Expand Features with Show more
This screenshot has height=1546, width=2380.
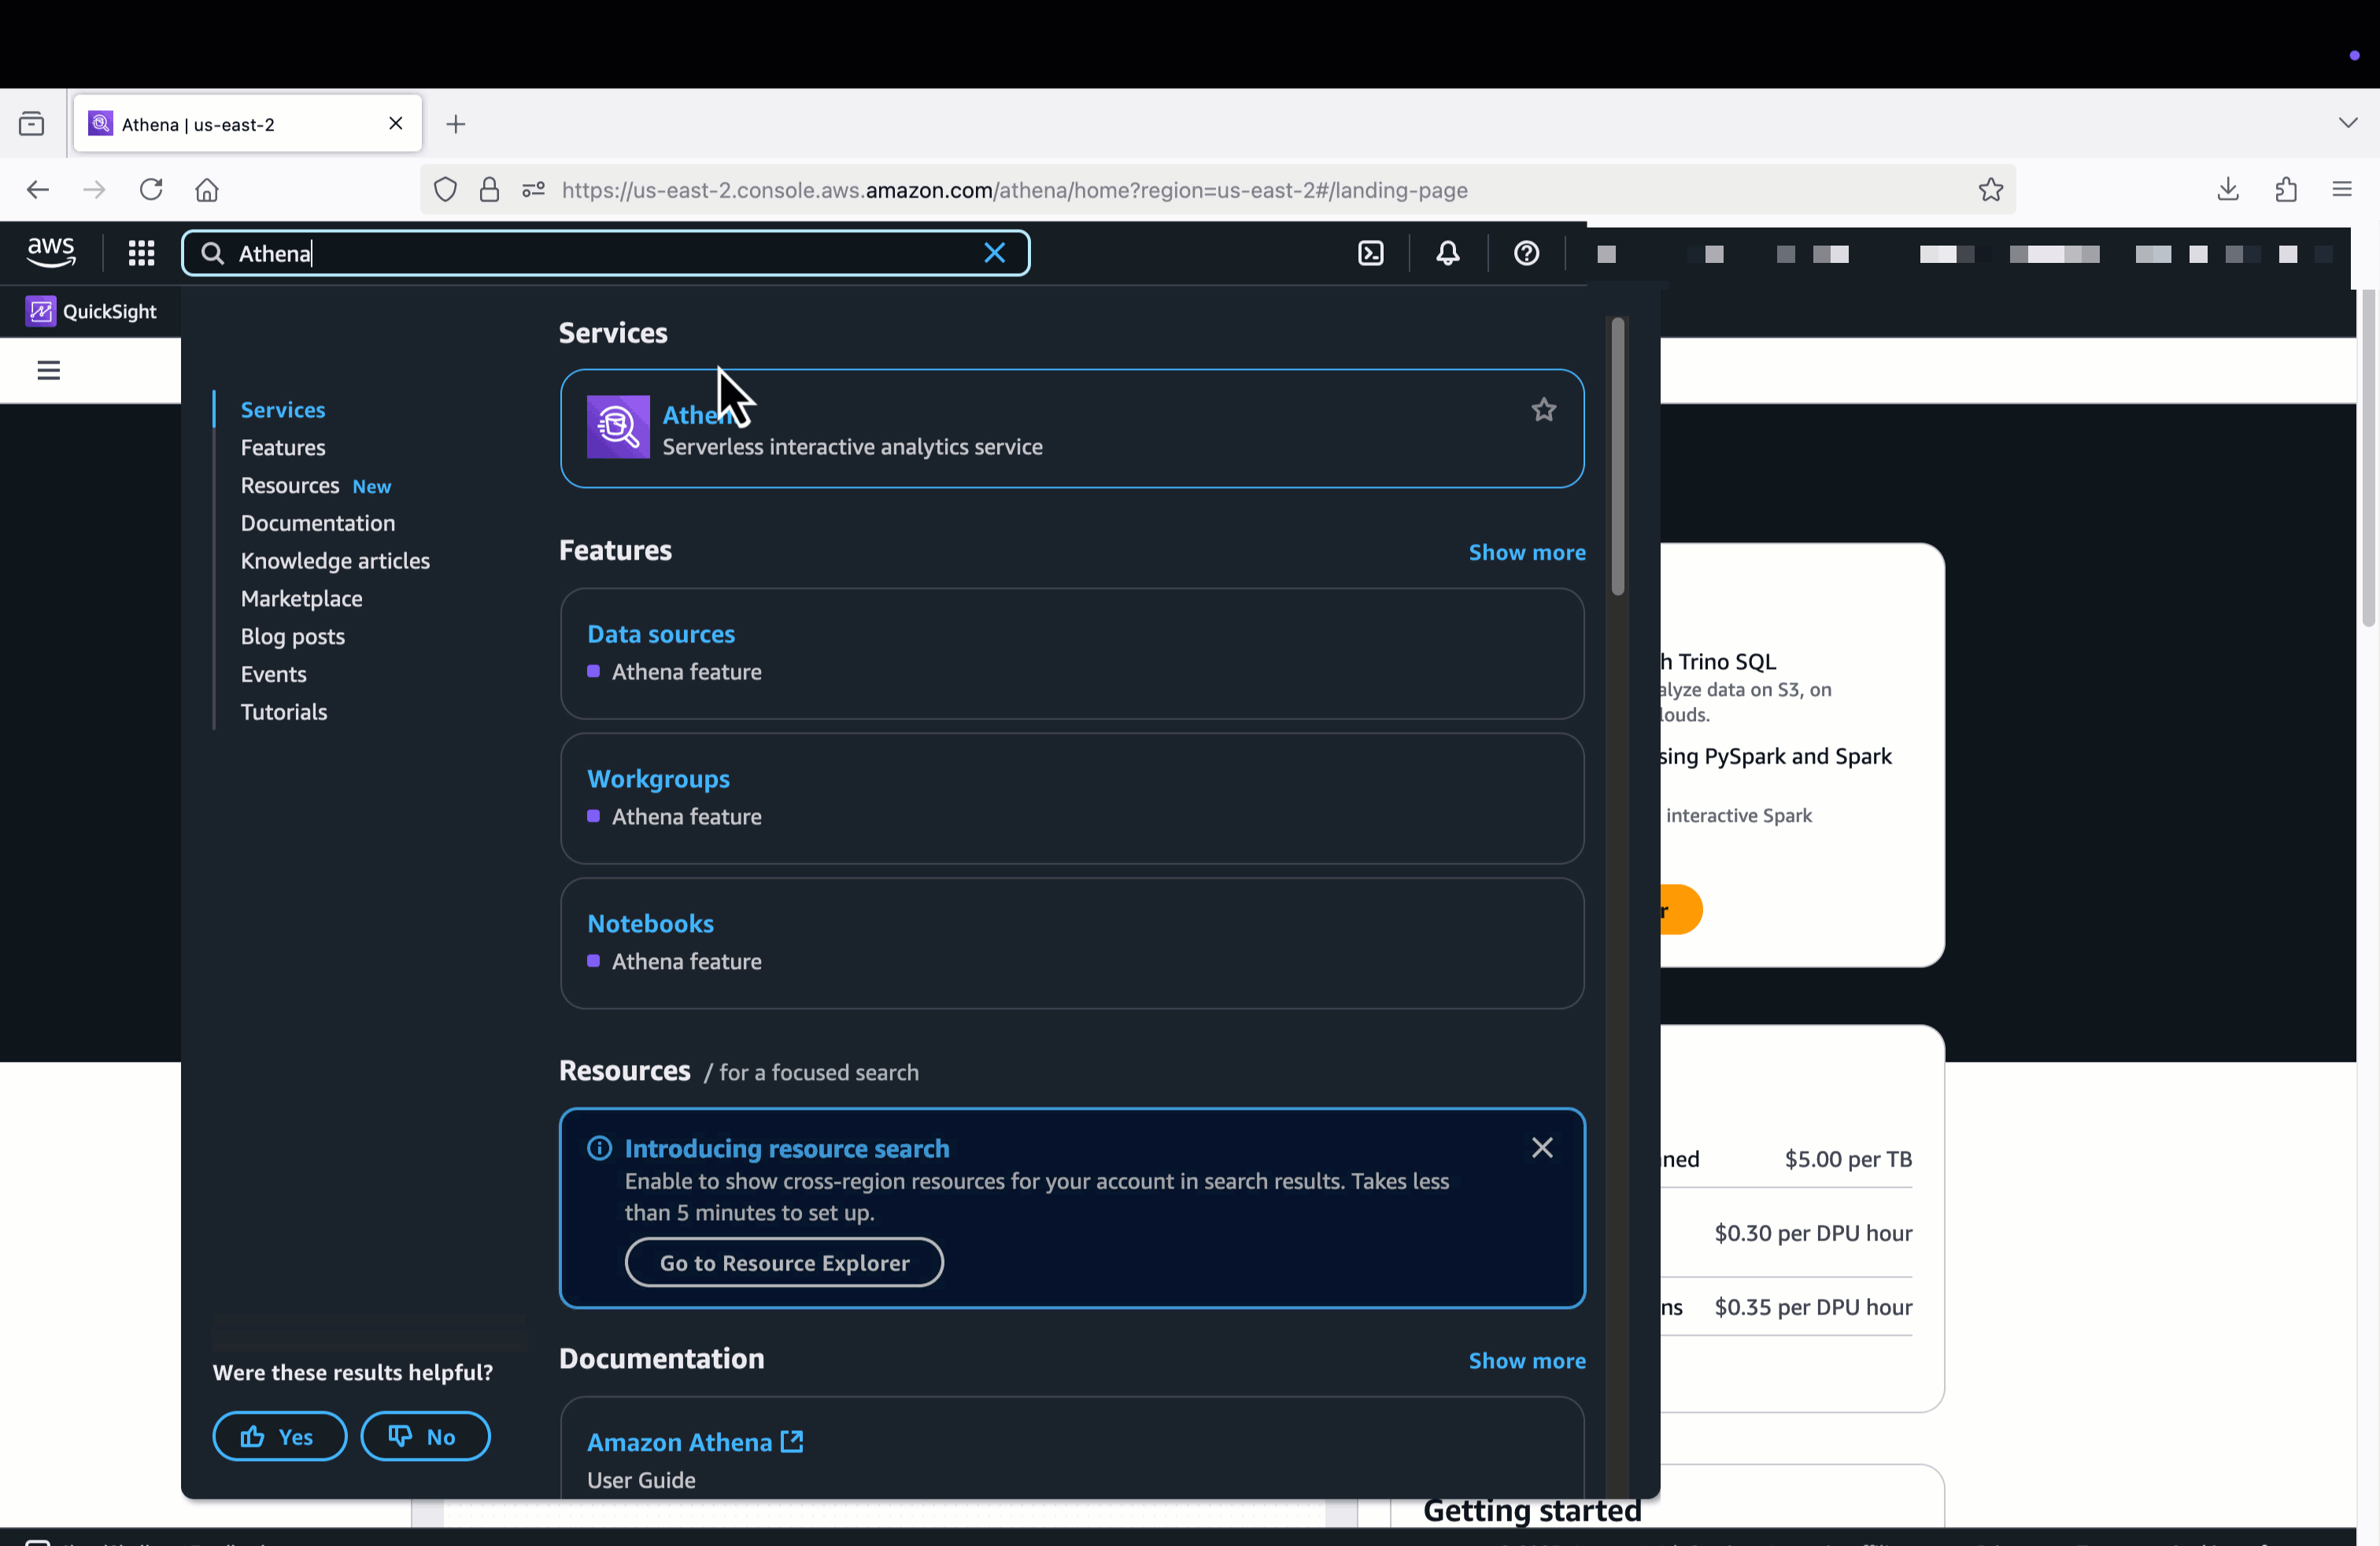pos(1526,553)
